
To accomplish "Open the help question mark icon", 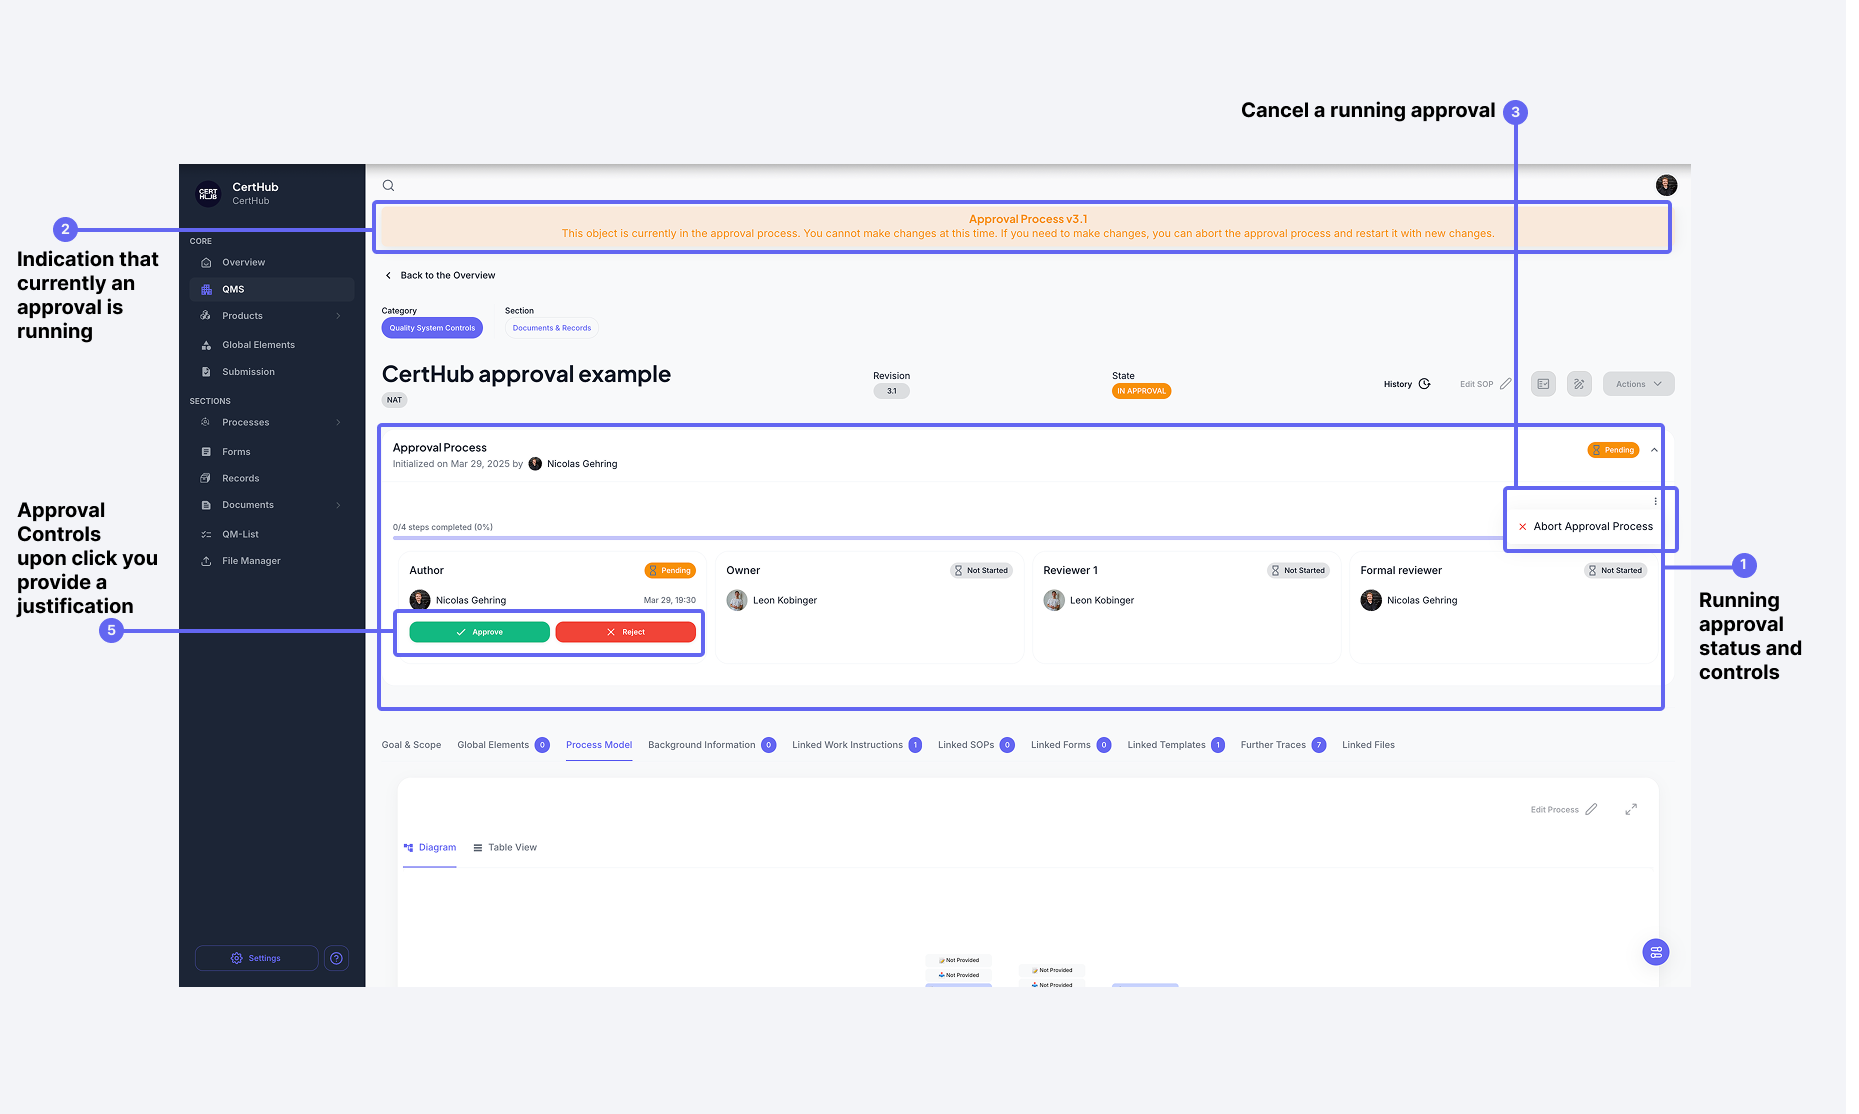I will 337,958.
